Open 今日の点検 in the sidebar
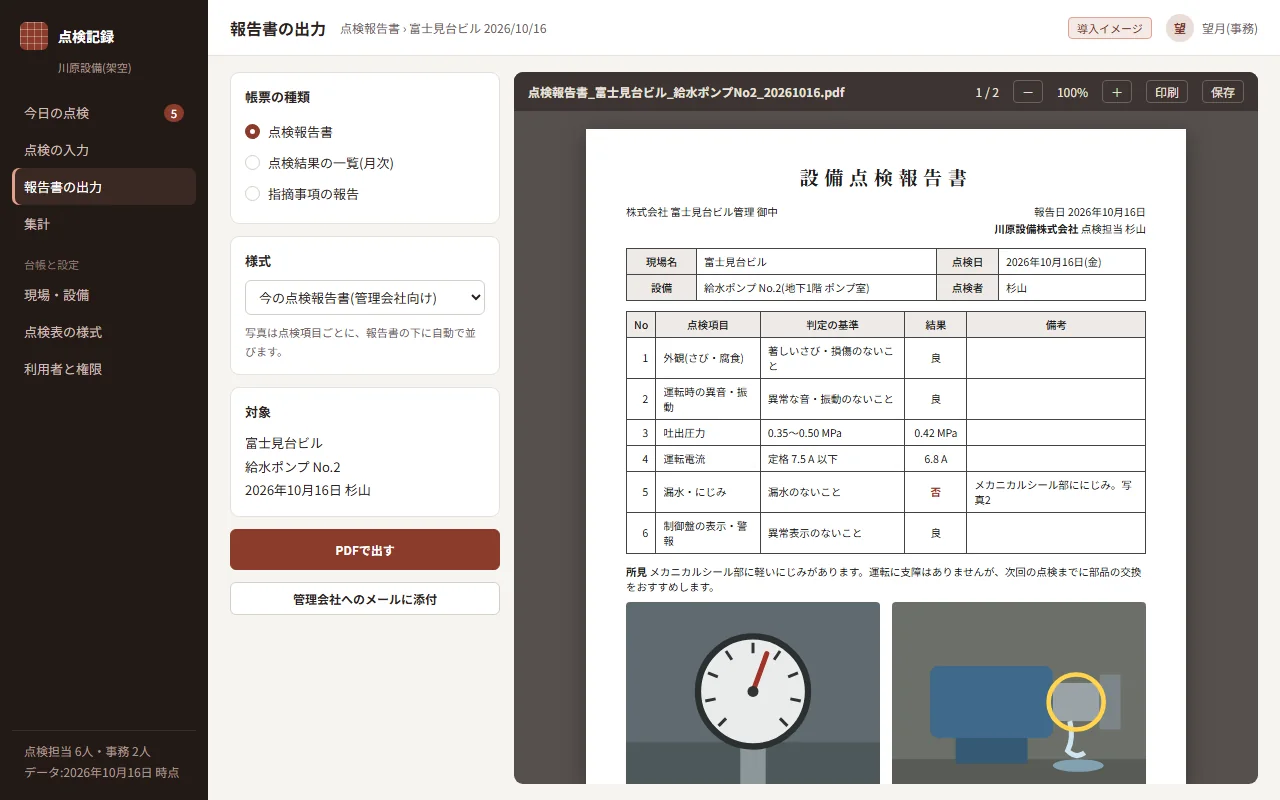 [104, 113]
